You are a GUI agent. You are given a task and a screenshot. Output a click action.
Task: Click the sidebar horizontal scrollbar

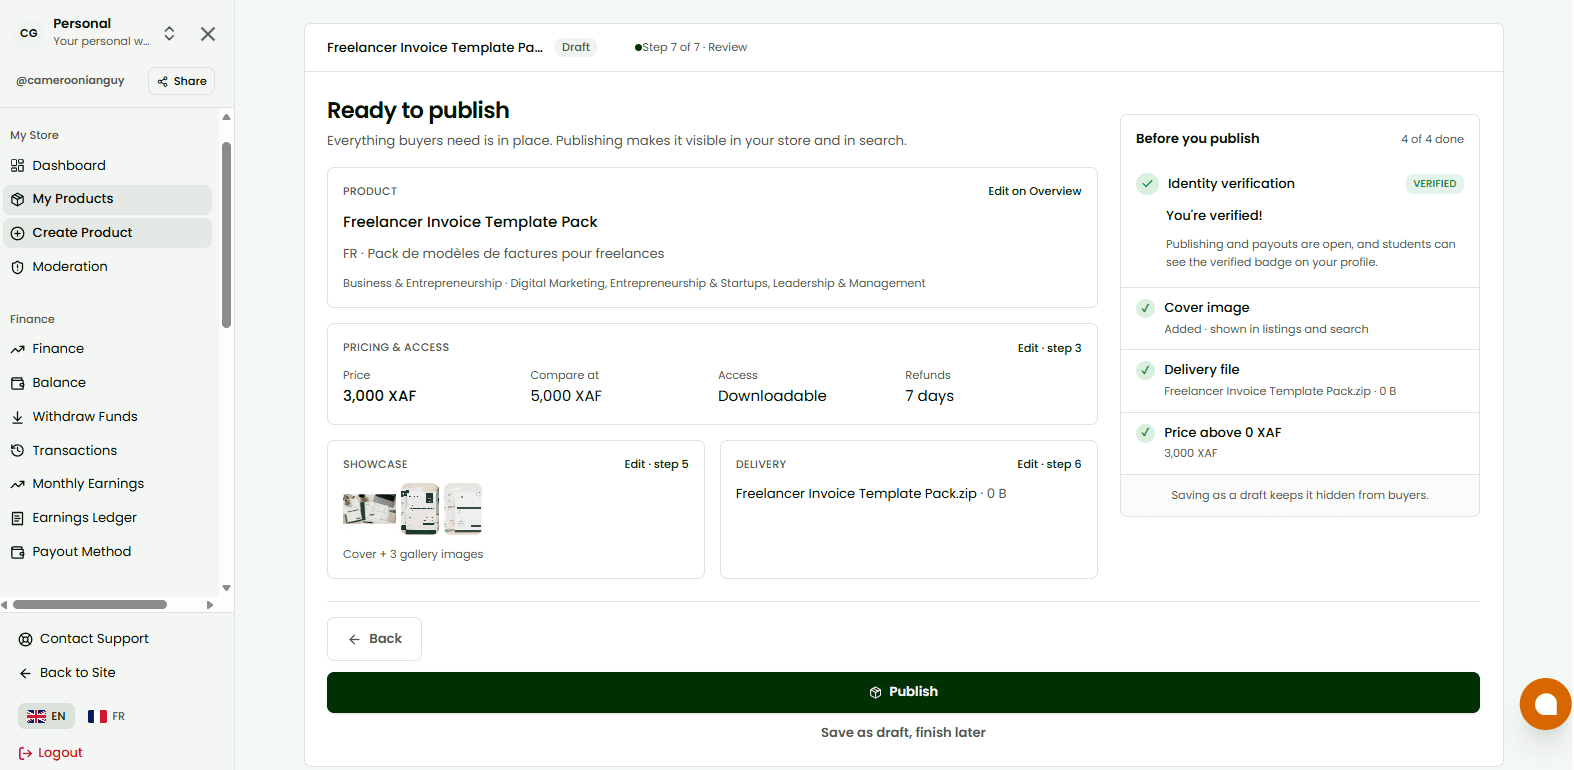pos(90,605)
